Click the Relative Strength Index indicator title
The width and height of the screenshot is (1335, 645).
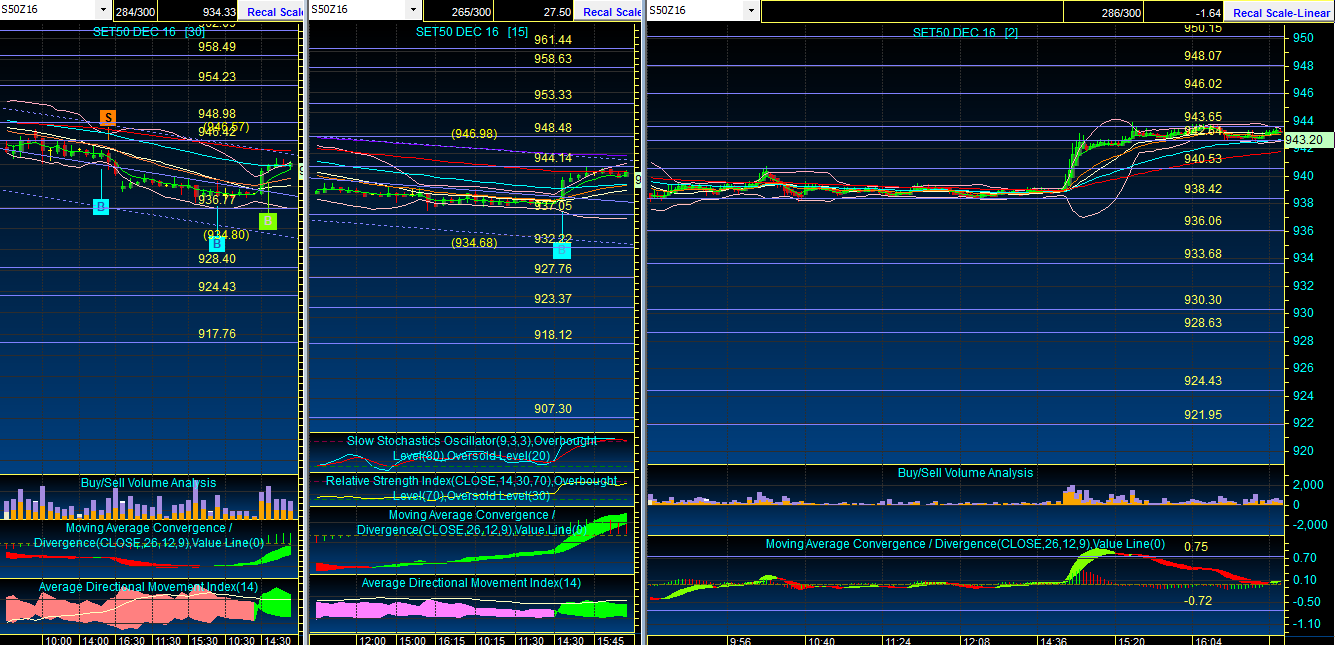pos(472,489)
